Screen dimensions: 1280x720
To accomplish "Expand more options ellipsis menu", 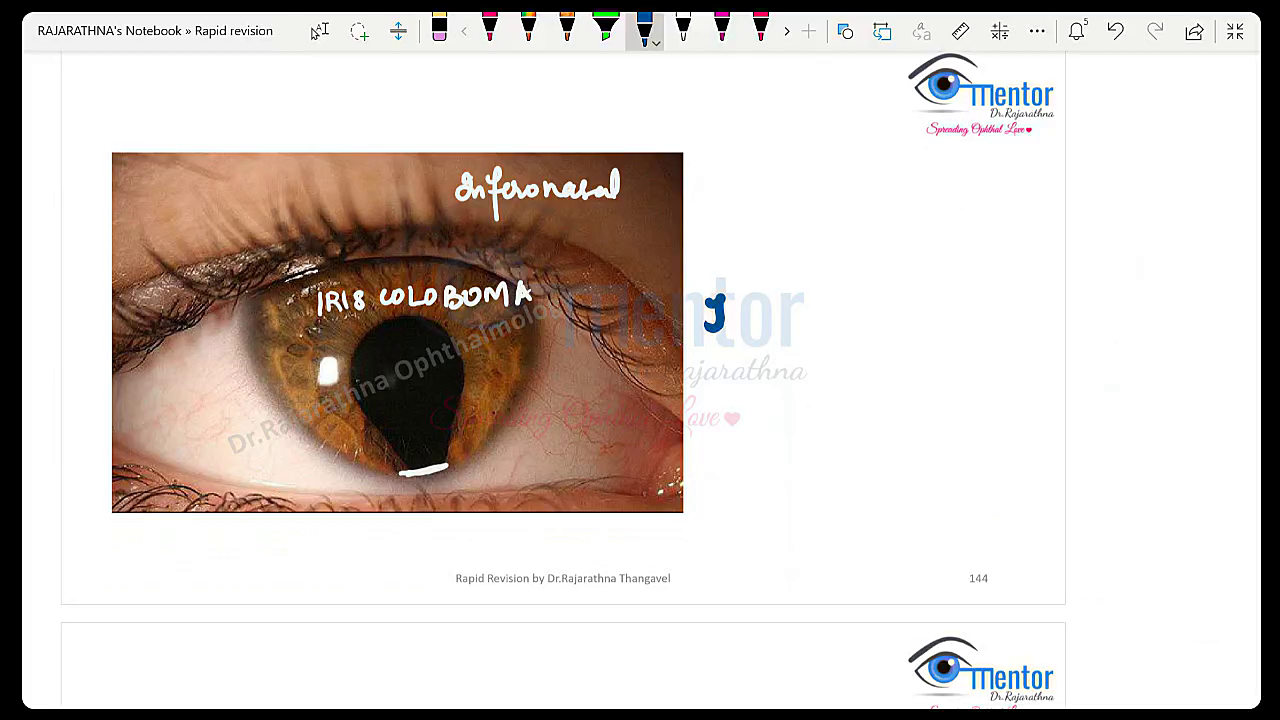I will point(1037,32).
